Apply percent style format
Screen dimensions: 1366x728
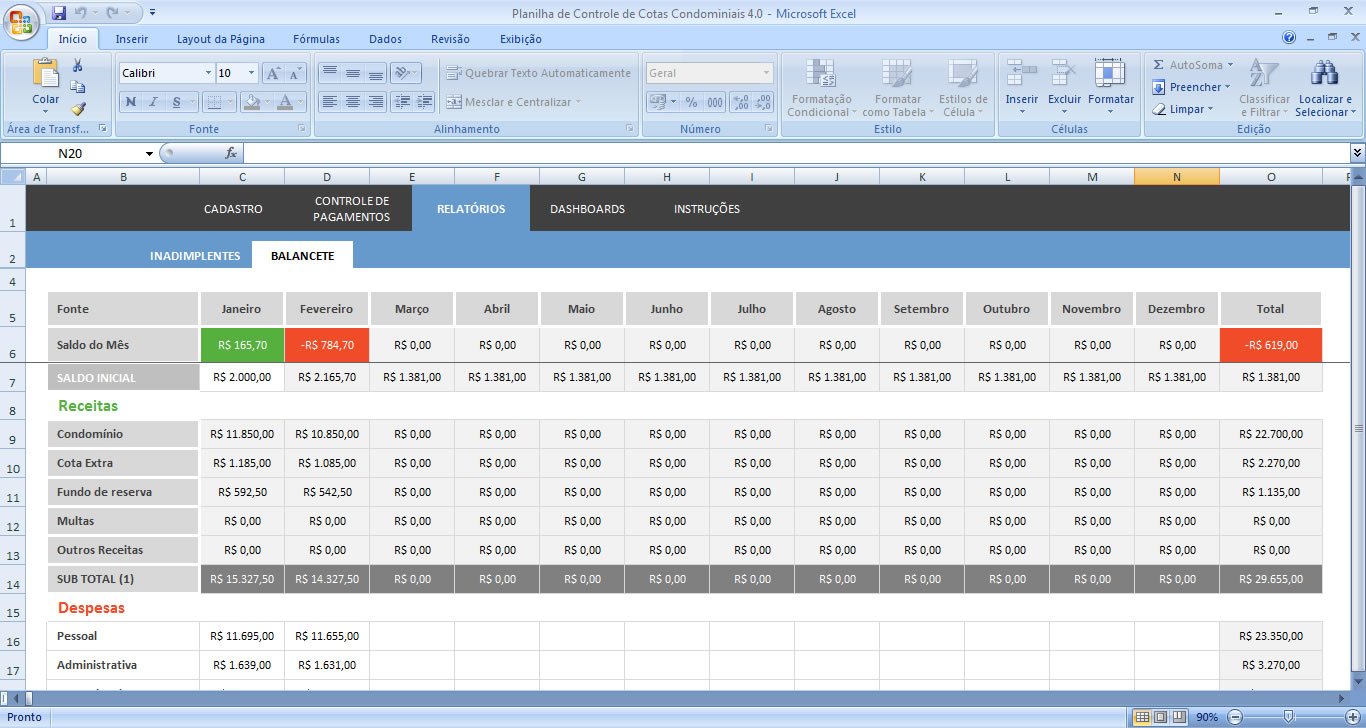[x=691, y=102]
